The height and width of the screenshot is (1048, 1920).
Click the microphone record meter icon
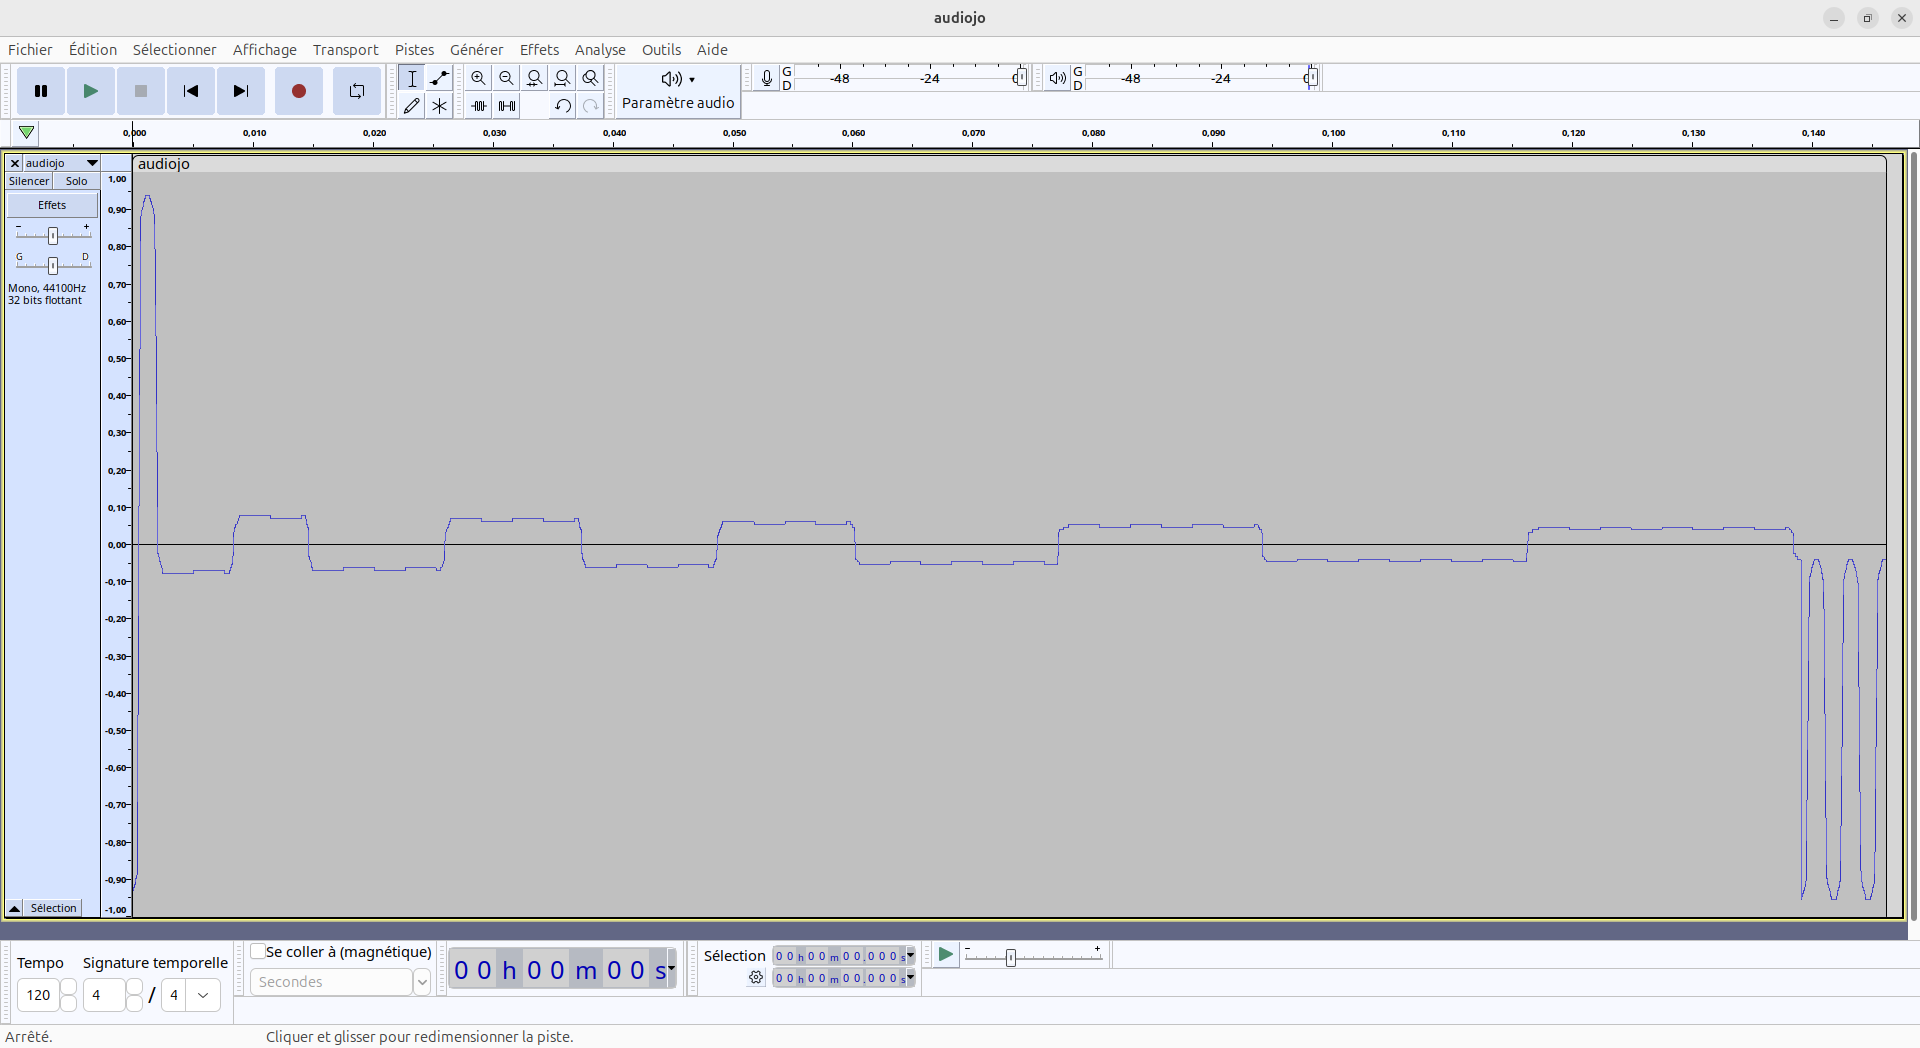pyautogui.click(x=766, y=78)
